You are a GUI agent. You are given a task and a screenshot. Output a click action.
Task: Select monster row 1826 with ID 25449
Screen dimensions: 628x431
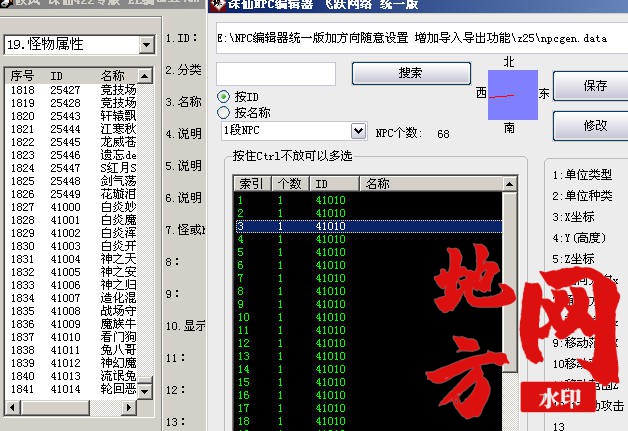(73, 194)
